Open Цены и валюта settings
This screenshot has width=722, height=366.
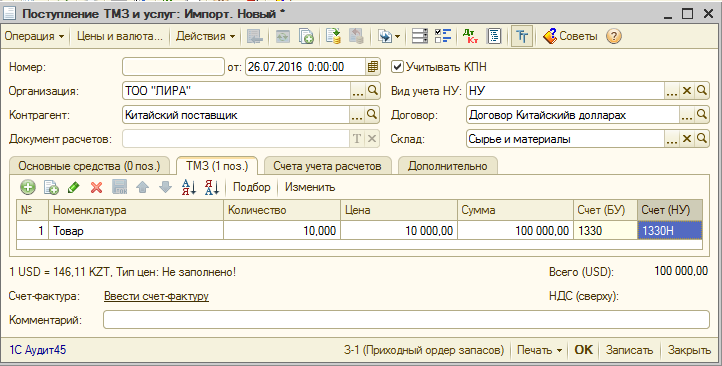click(x=120, y=36)
